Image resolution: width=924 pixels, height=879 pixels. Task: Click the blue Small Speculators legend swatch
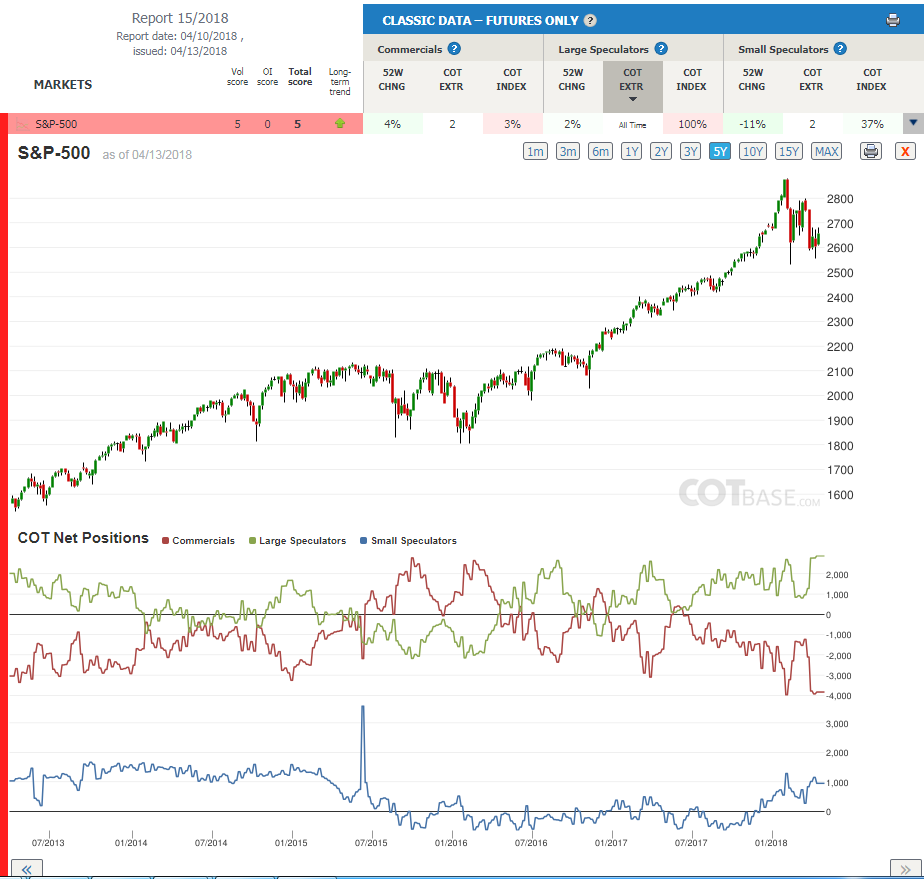coord(364,541)
